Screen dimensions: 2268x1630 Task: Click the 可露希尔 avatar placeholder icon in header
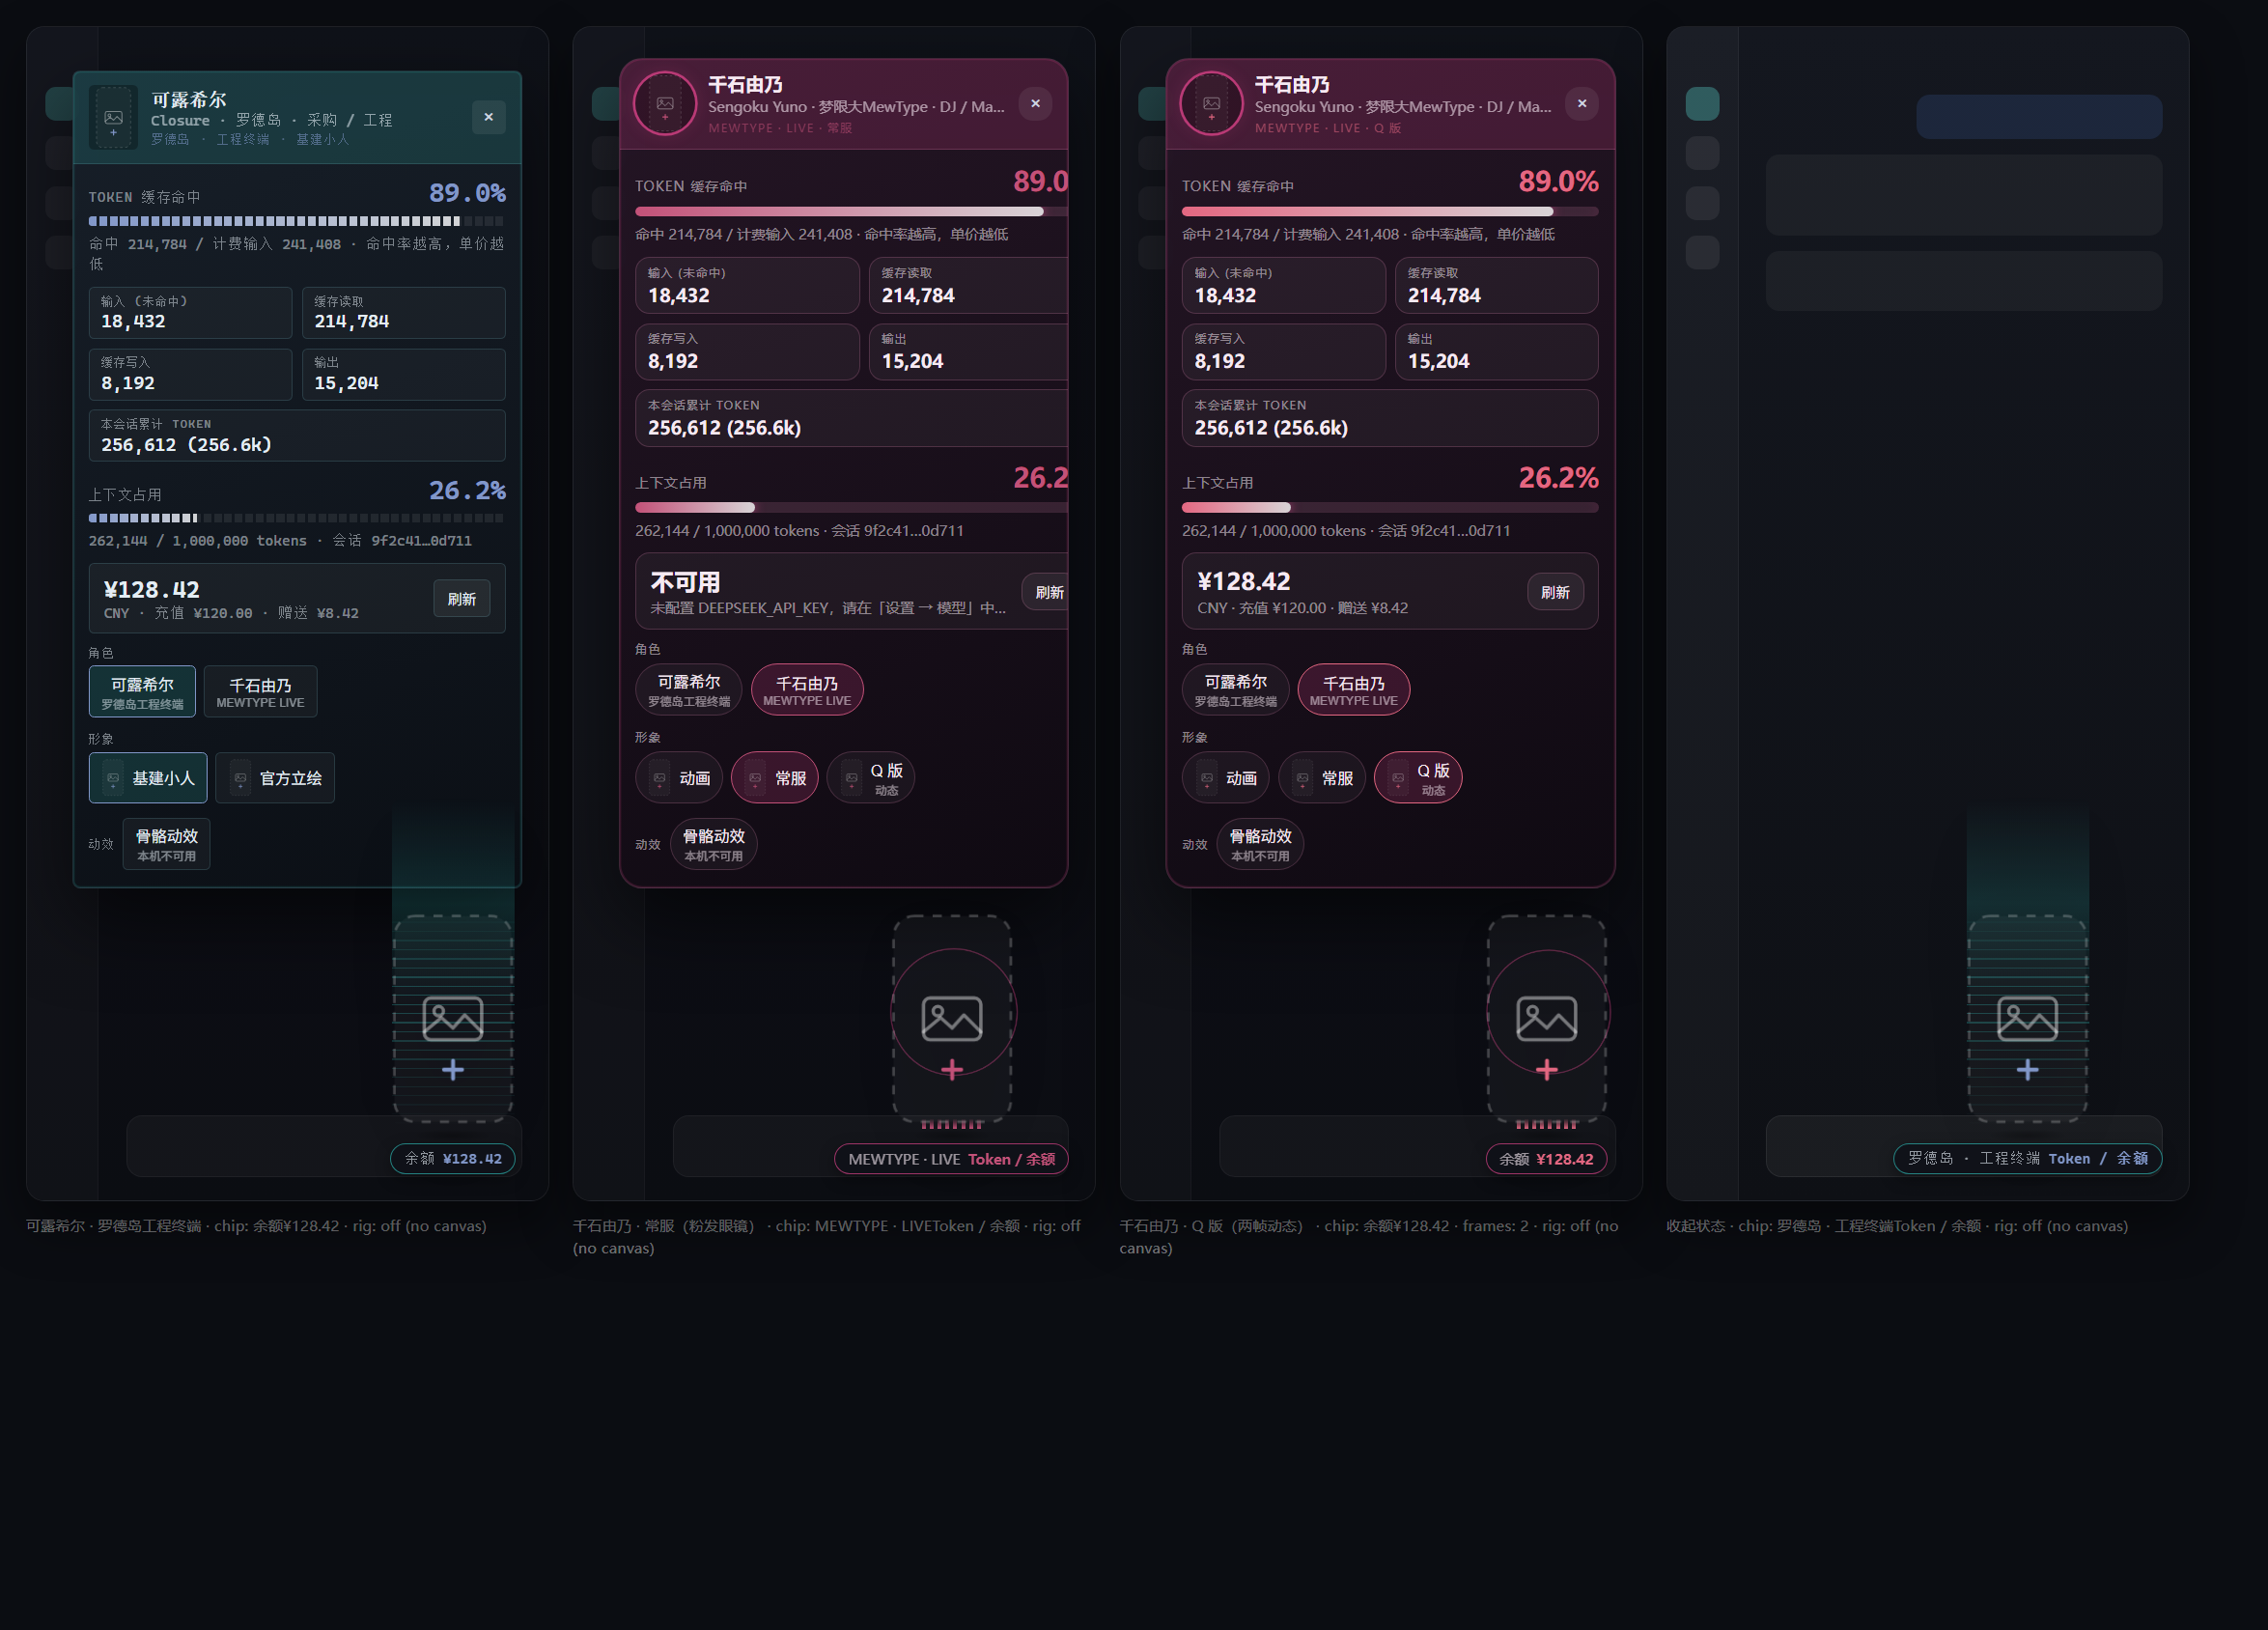(x=113, y=118)
